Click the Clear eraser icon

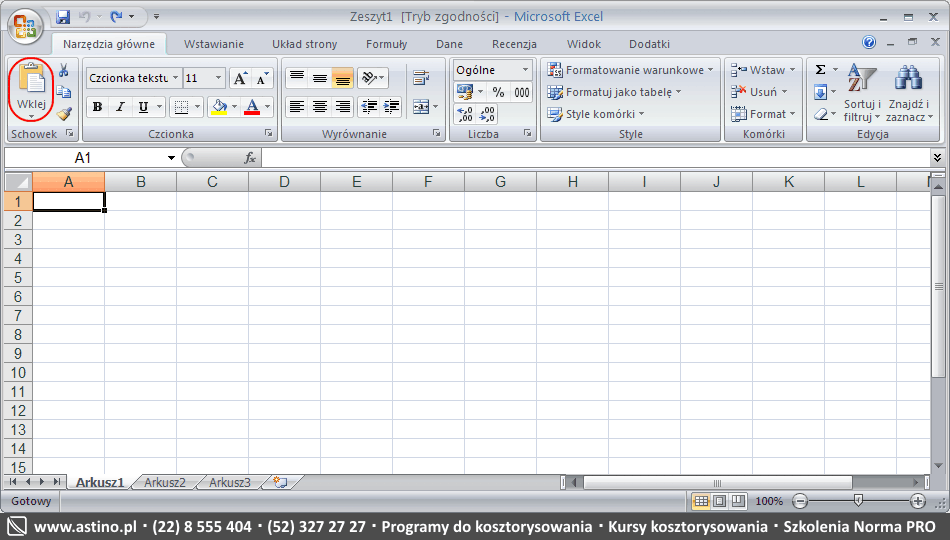tap(820, 114)
